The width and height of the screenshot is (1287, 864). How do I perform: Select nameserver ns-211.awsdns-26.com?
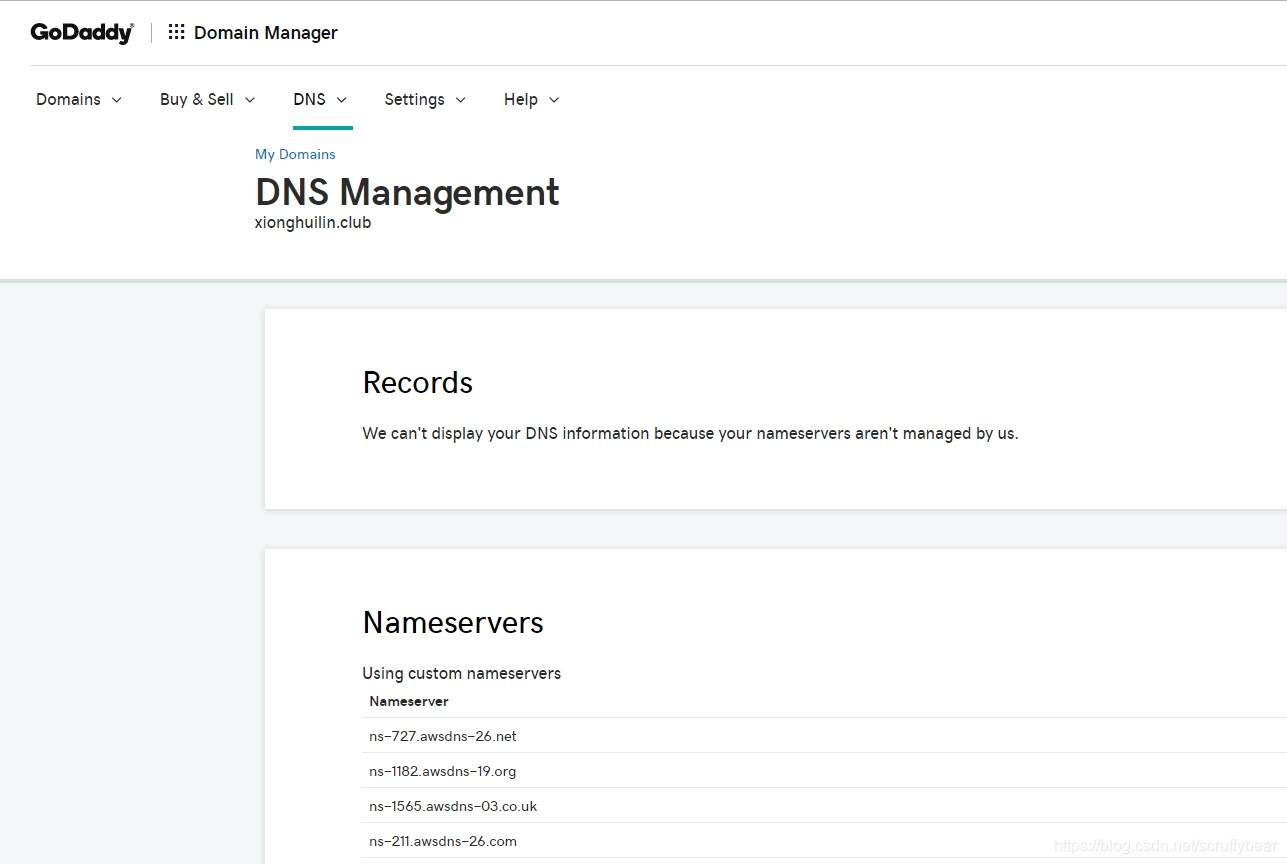pos(443,841)
